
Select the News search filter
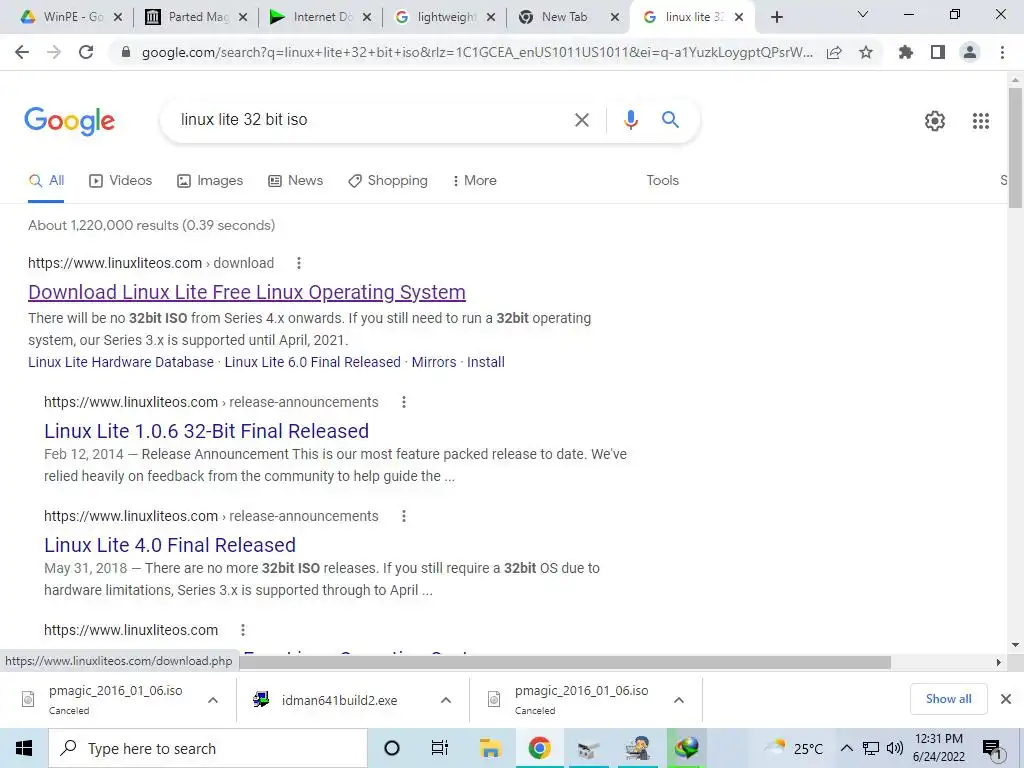[x=296, y=181]
